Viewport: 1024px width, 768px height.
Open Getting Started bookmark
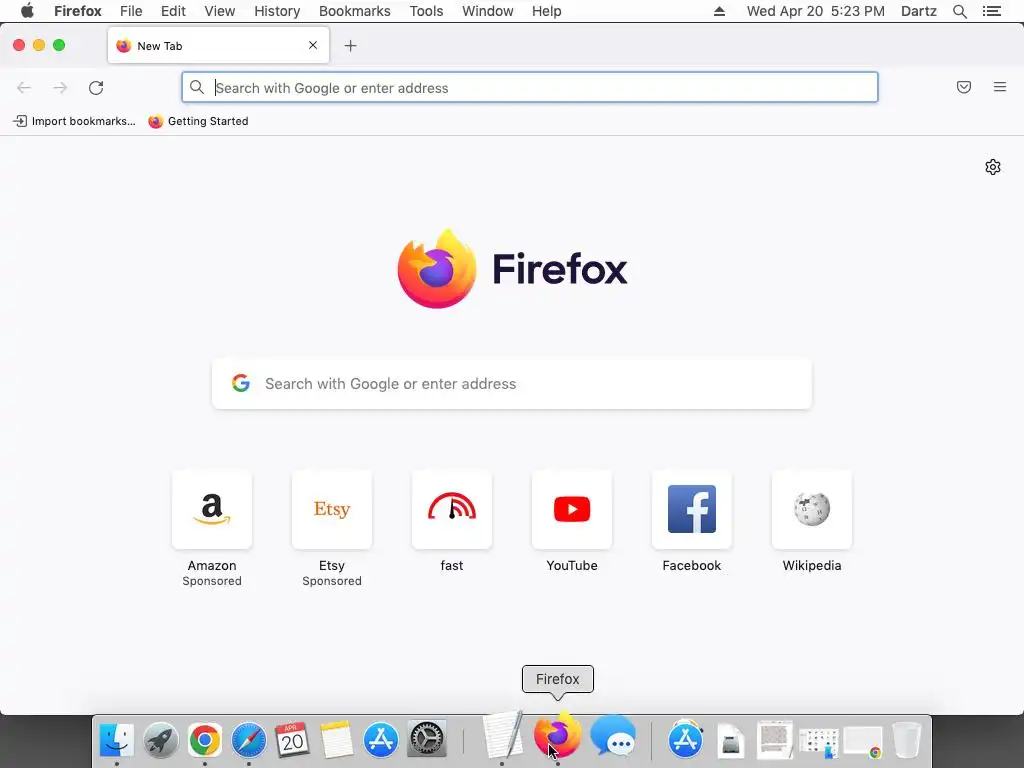point(198,121)
